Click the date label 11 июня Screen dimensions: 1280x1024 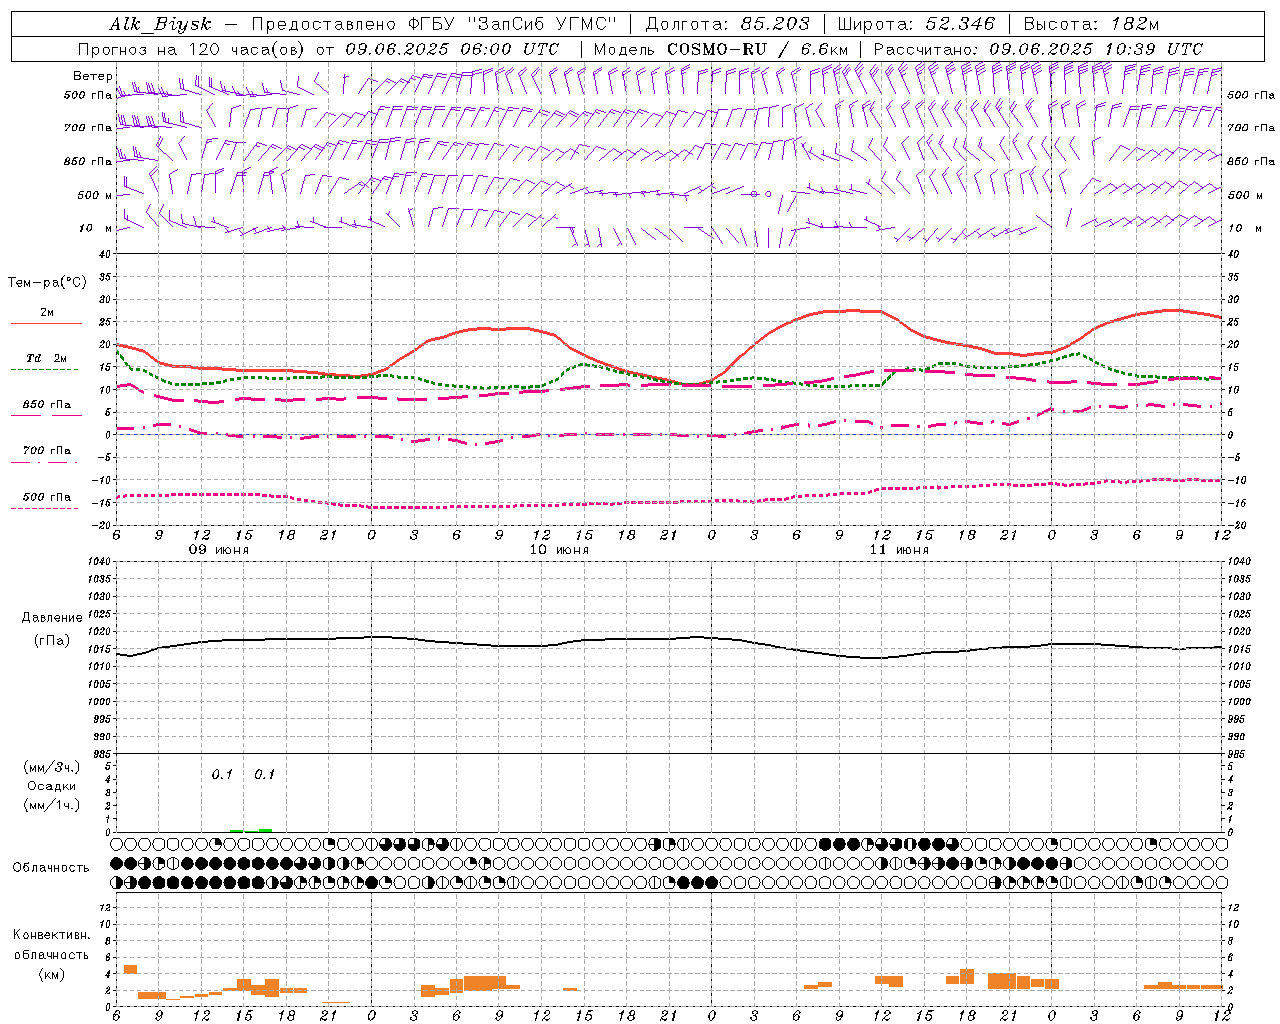[x=899, y=550]
